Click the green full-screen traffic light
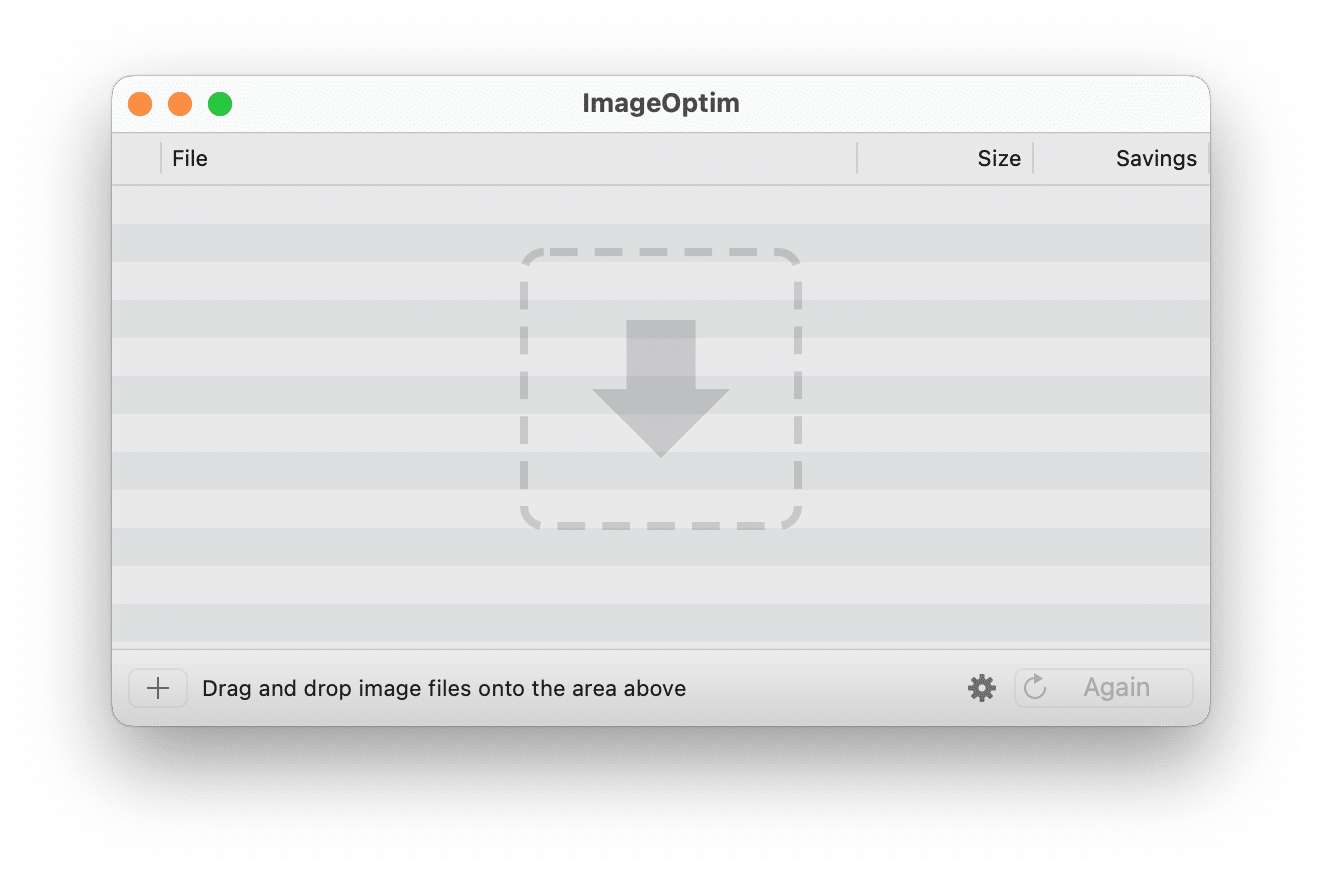The height and width of the screenshot is (874, 1322). 219,103
